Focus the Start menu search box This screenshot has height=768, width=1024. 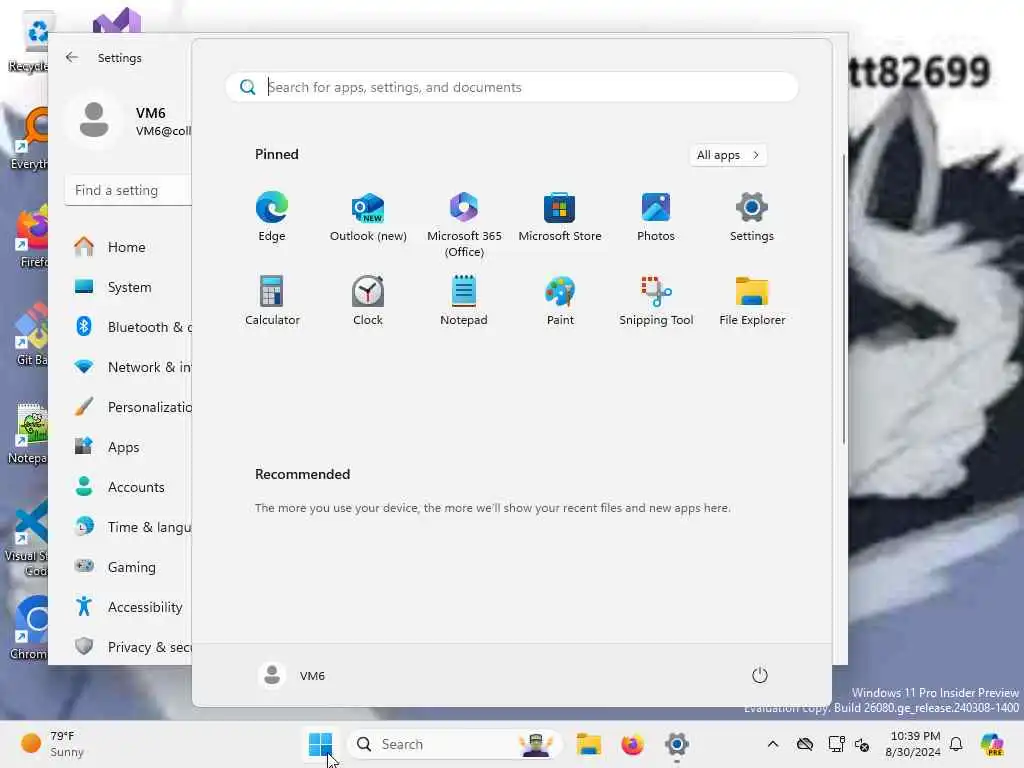point(512,87)
